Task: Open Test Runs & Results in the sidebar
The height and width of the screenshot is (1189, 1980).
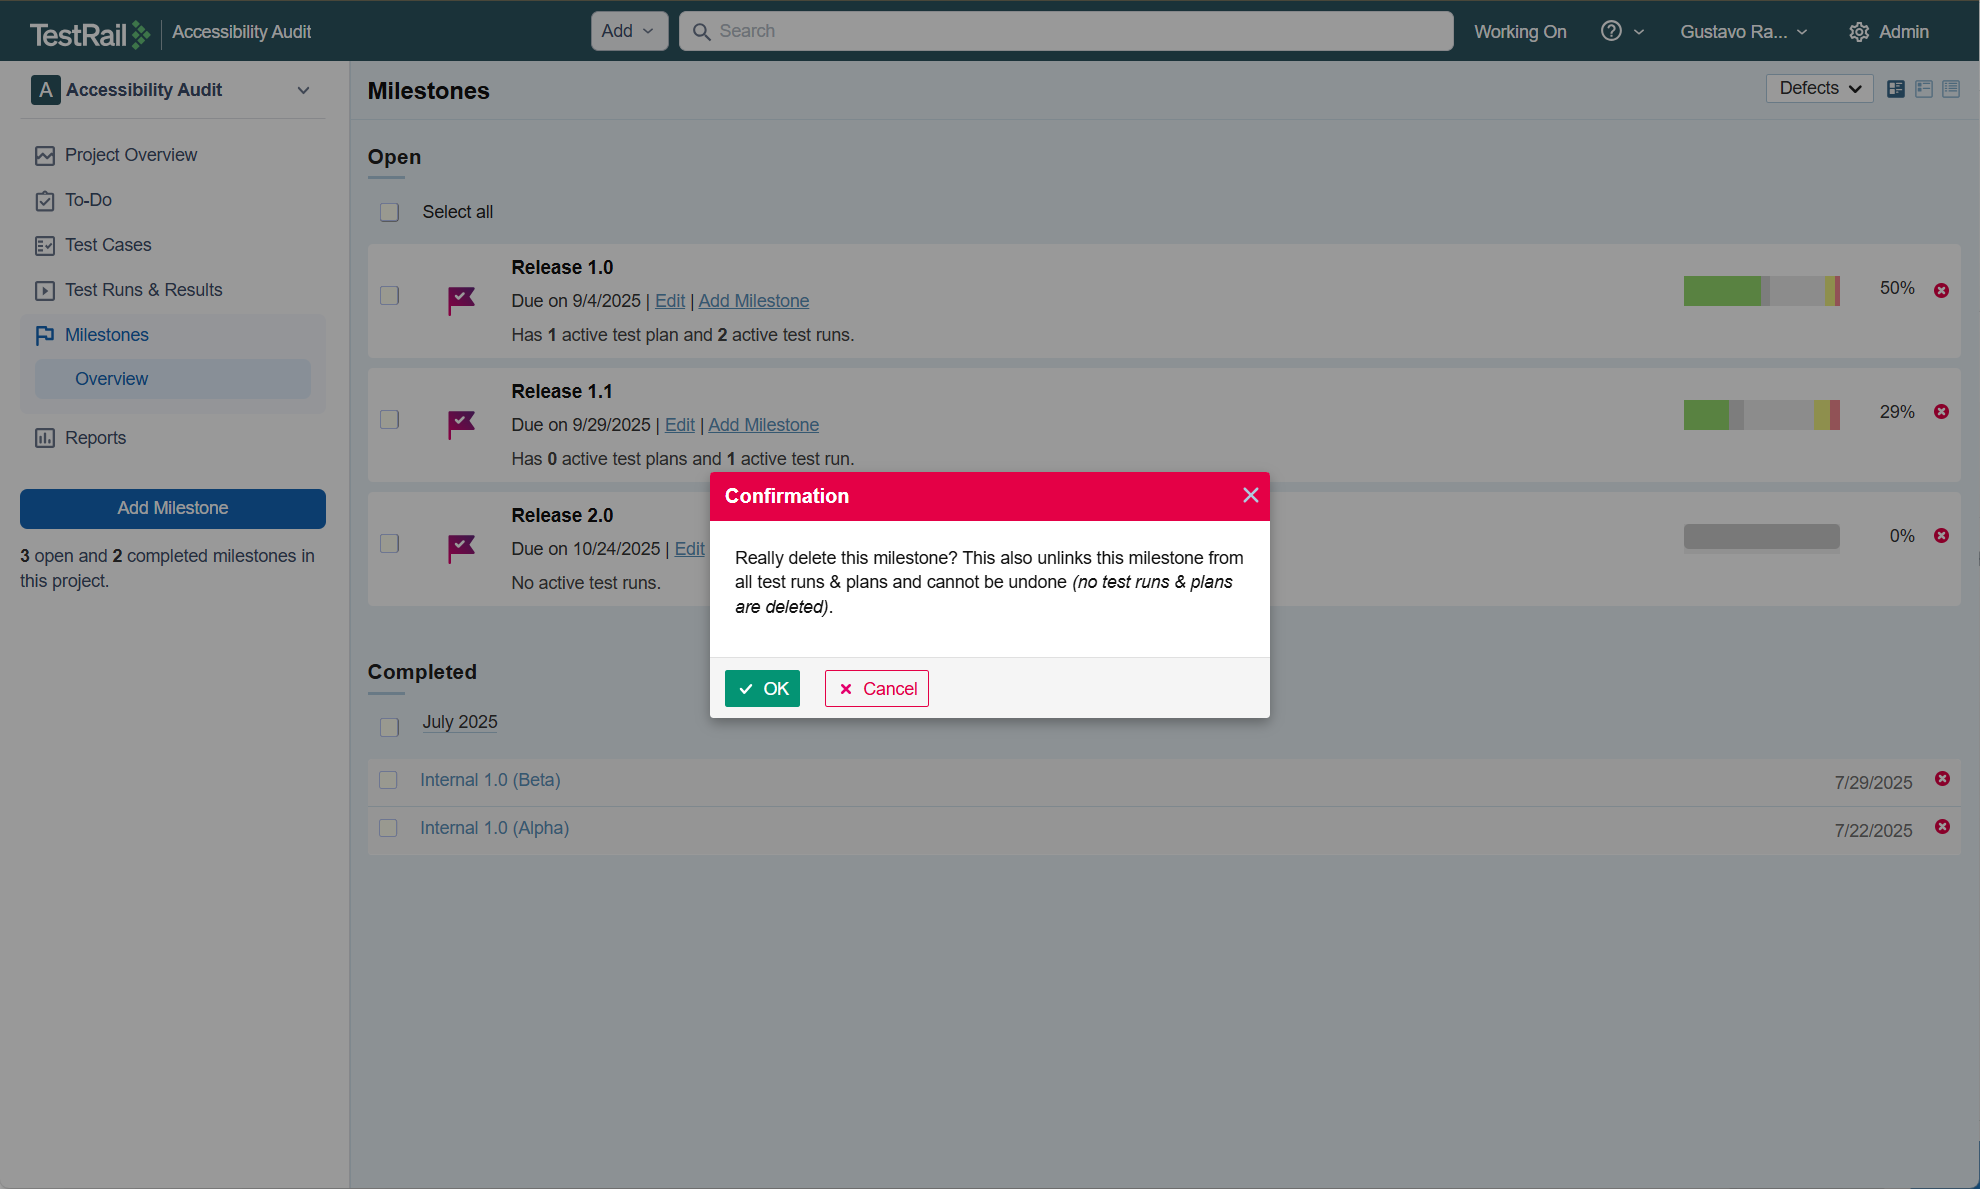Action: (x=143, y=290)
